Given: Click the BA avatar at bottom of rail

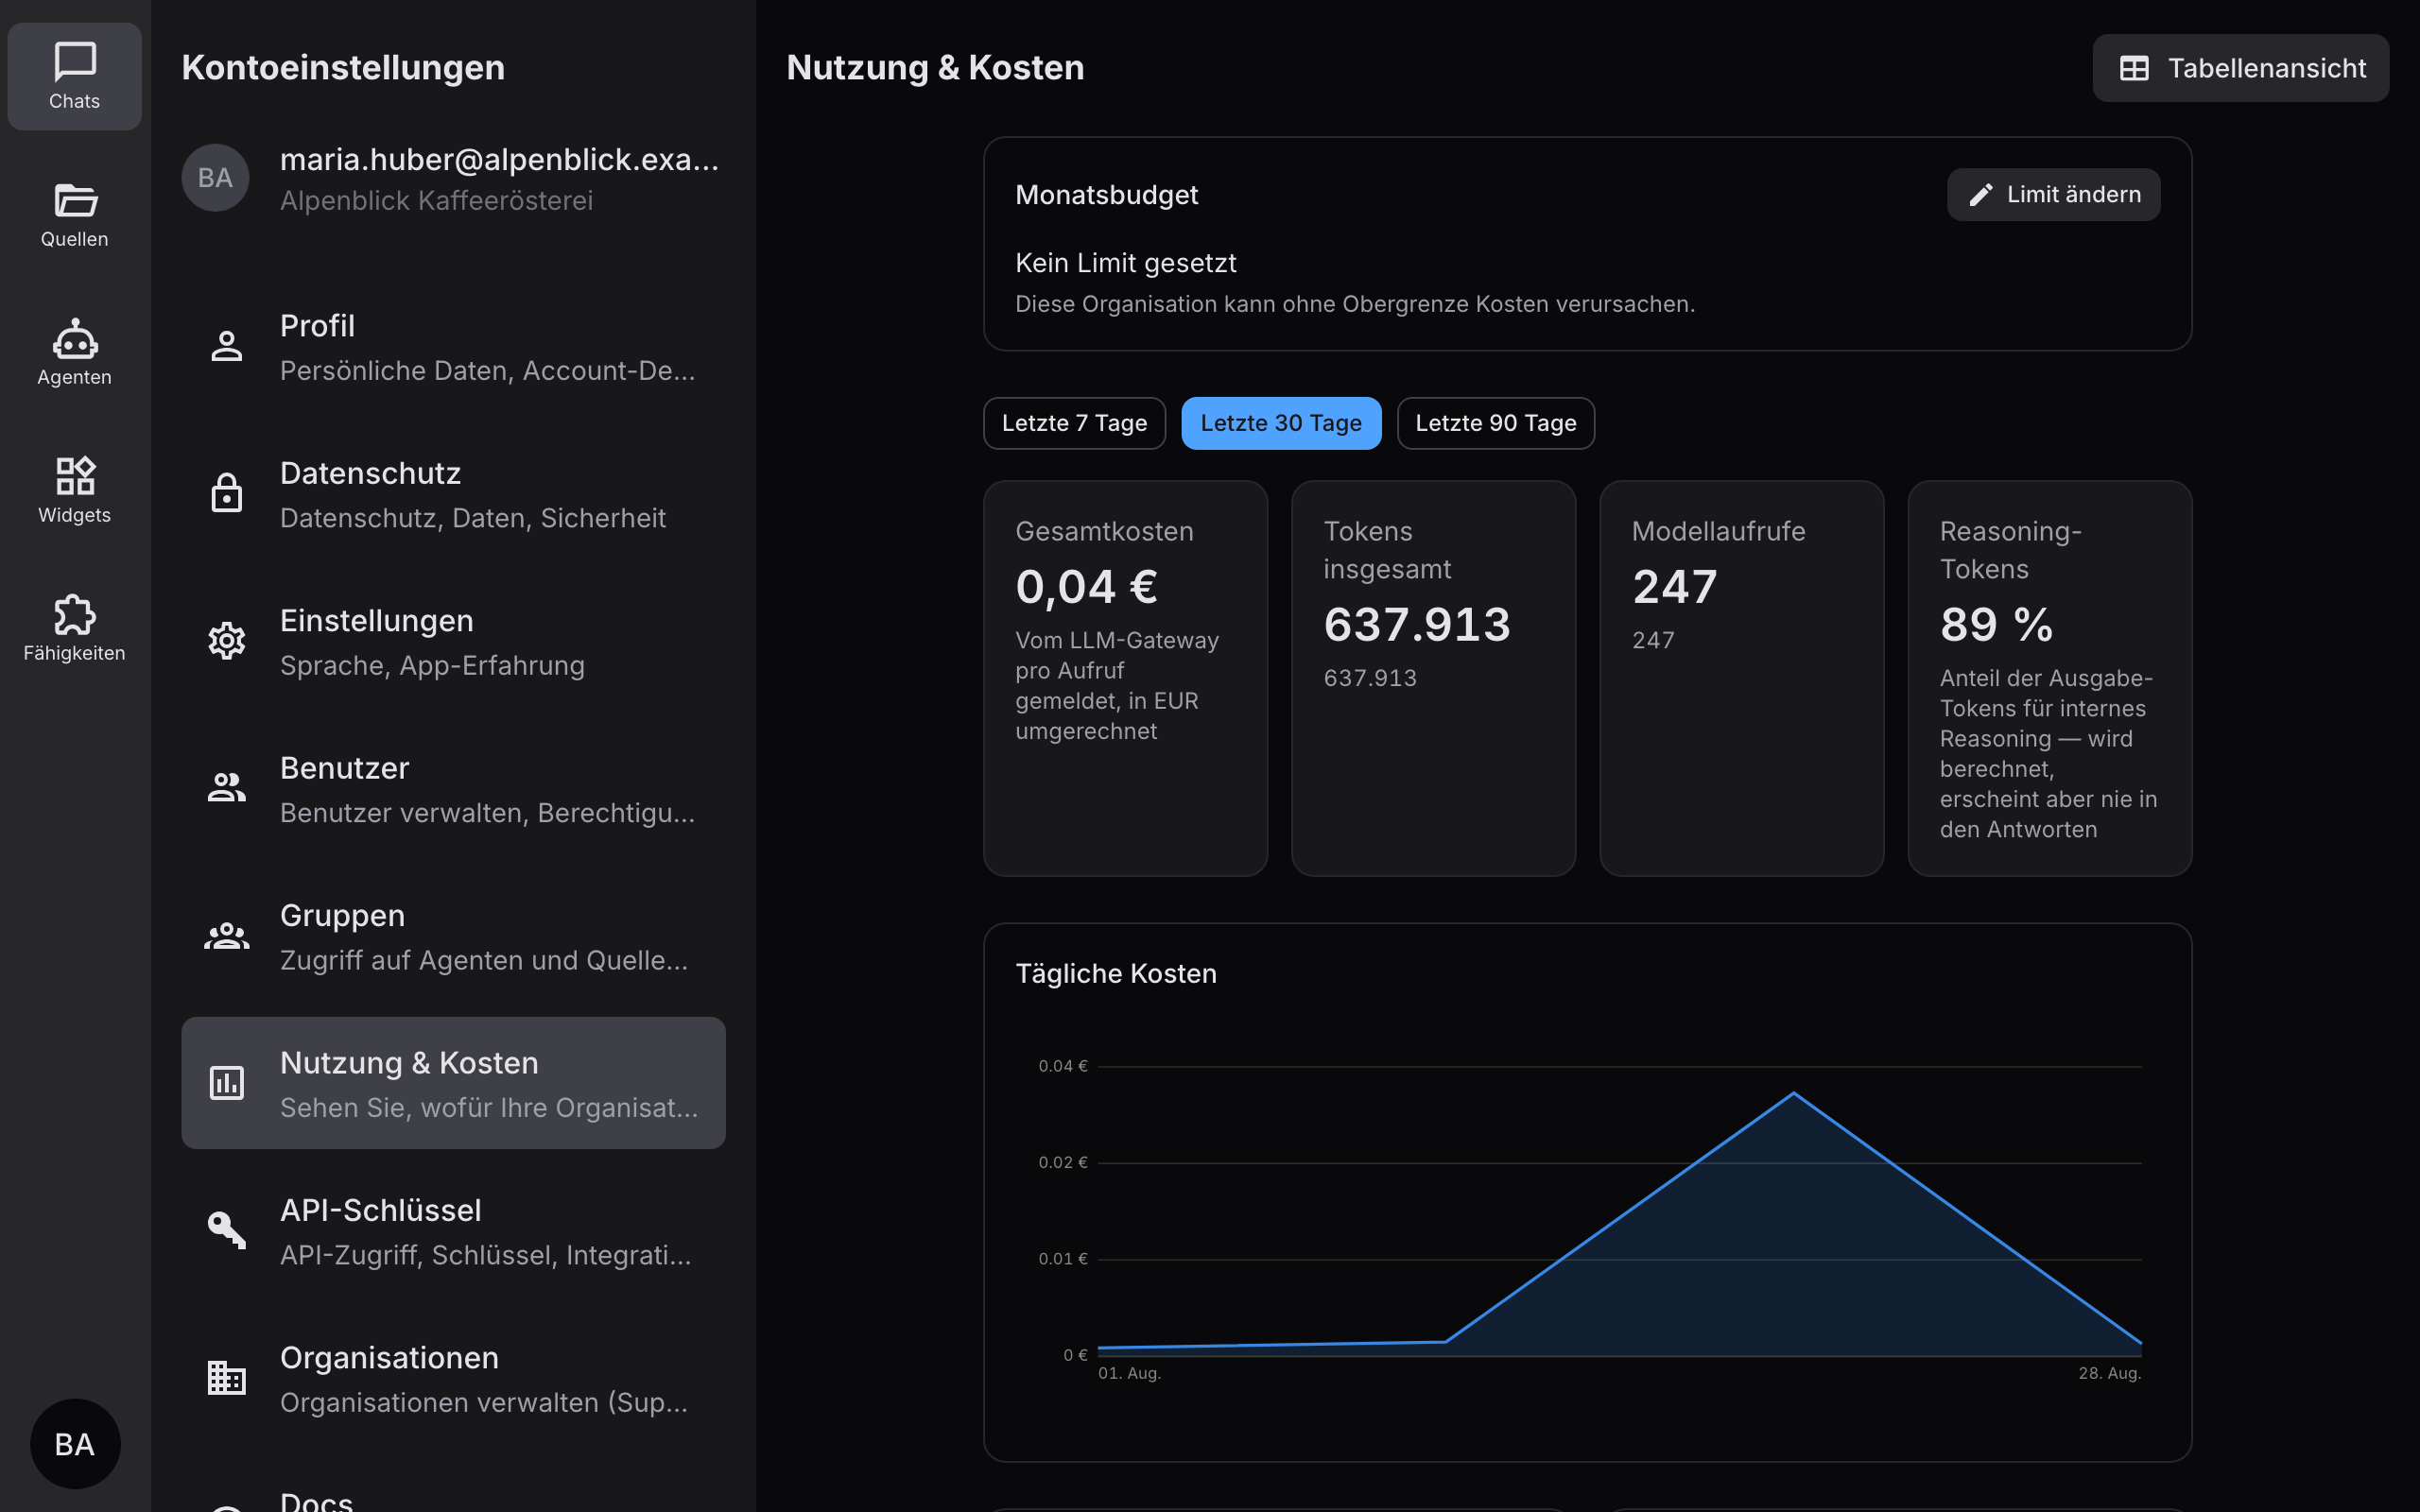Looking at the screenshot, I should [x=75, y=1444].
